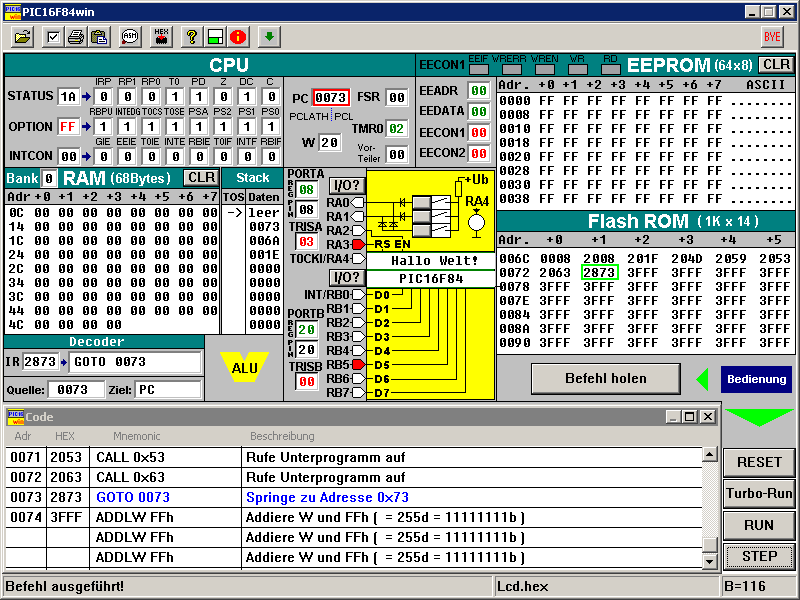Clear EEPROM with its CLR button
800x600 pixels.
click(777, 65)
